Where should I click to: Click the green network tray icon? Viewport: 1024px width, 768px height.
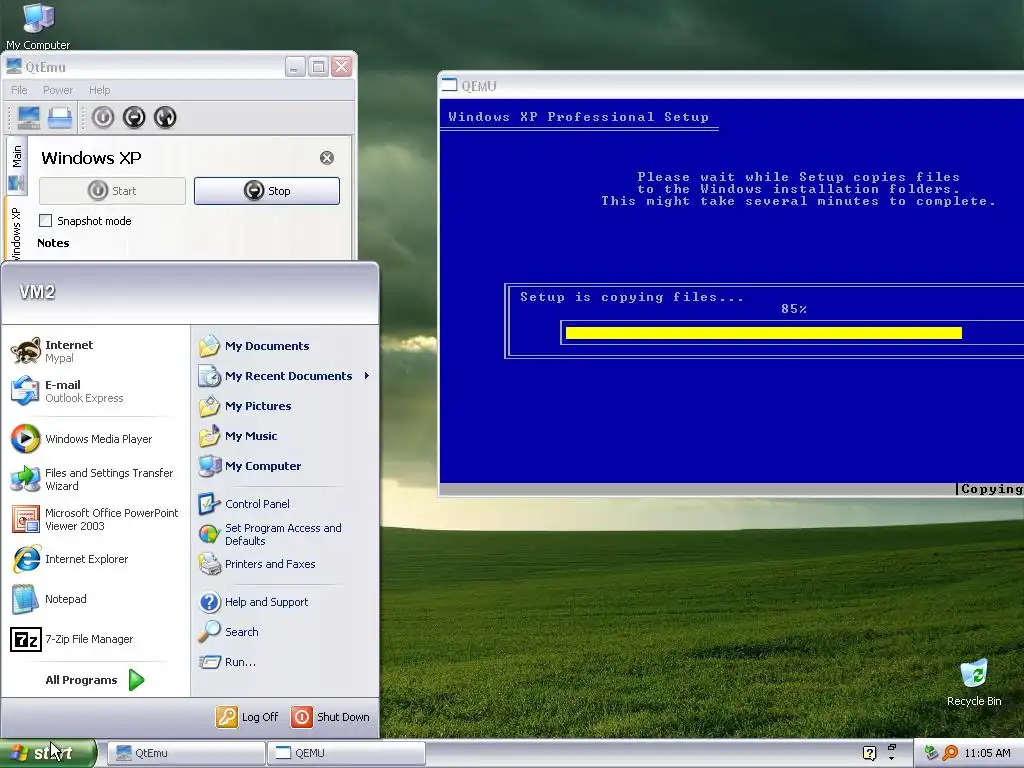click(x=931, y=753)
